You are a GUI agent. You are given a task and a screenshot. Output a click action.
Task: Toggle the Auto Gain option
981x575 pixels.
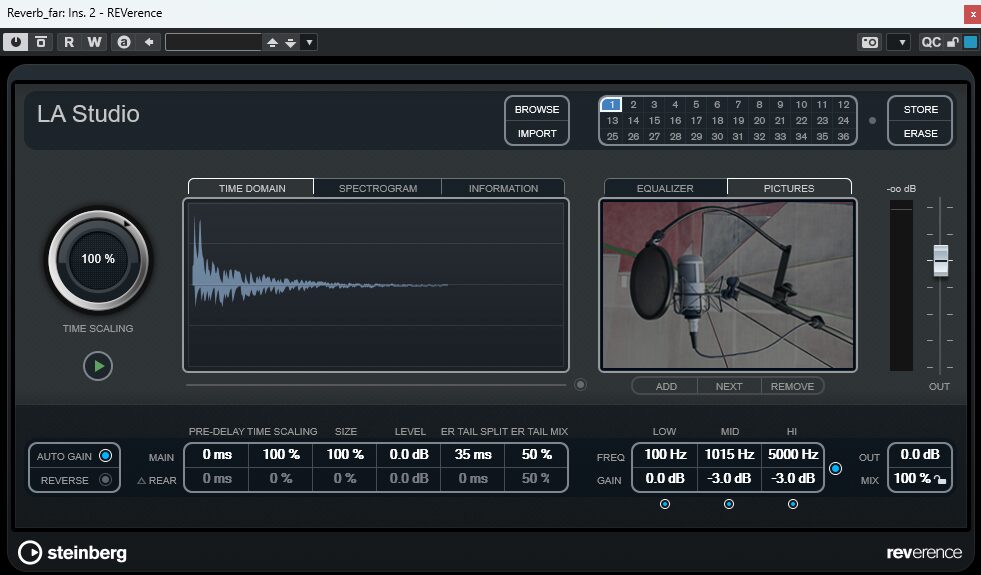(105, 456)
